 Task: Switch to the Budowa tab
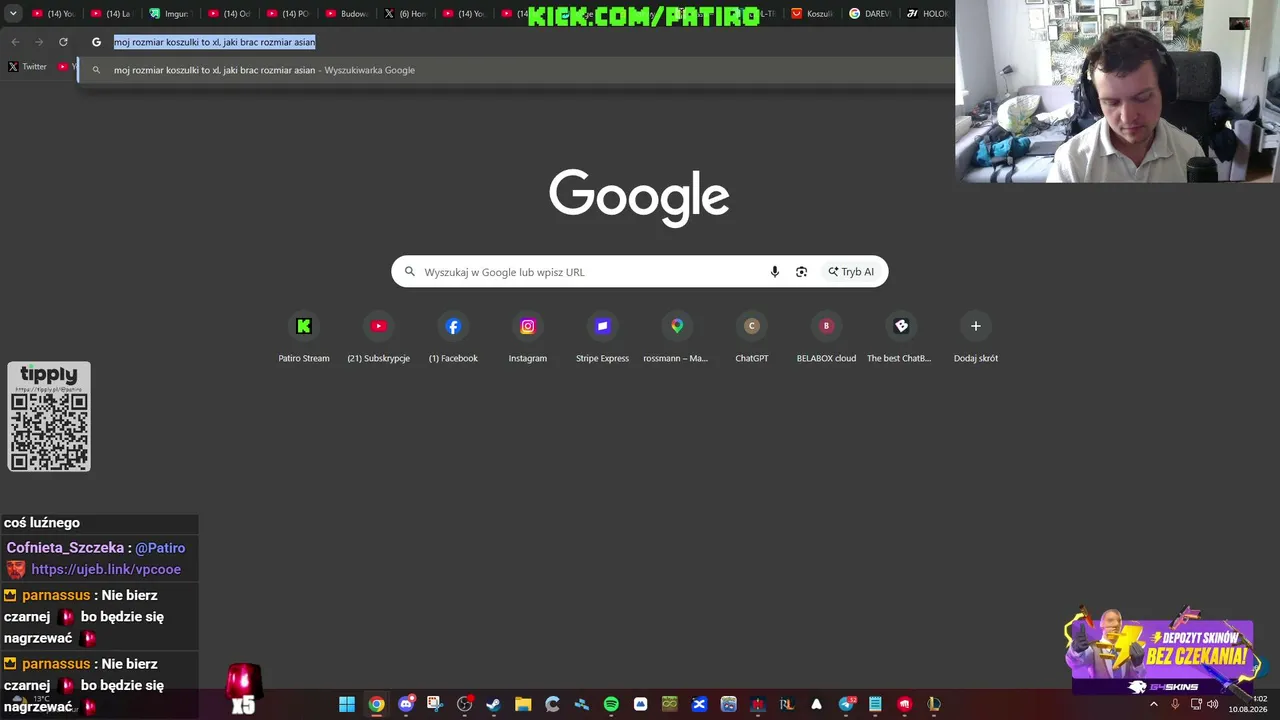347,14
